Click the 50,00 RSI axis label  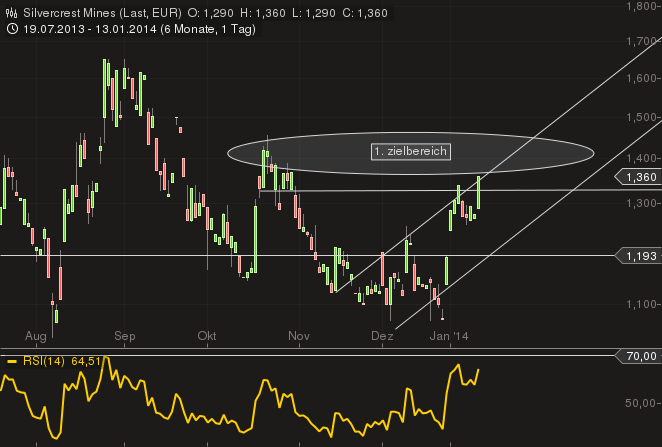tap(641, 403)
